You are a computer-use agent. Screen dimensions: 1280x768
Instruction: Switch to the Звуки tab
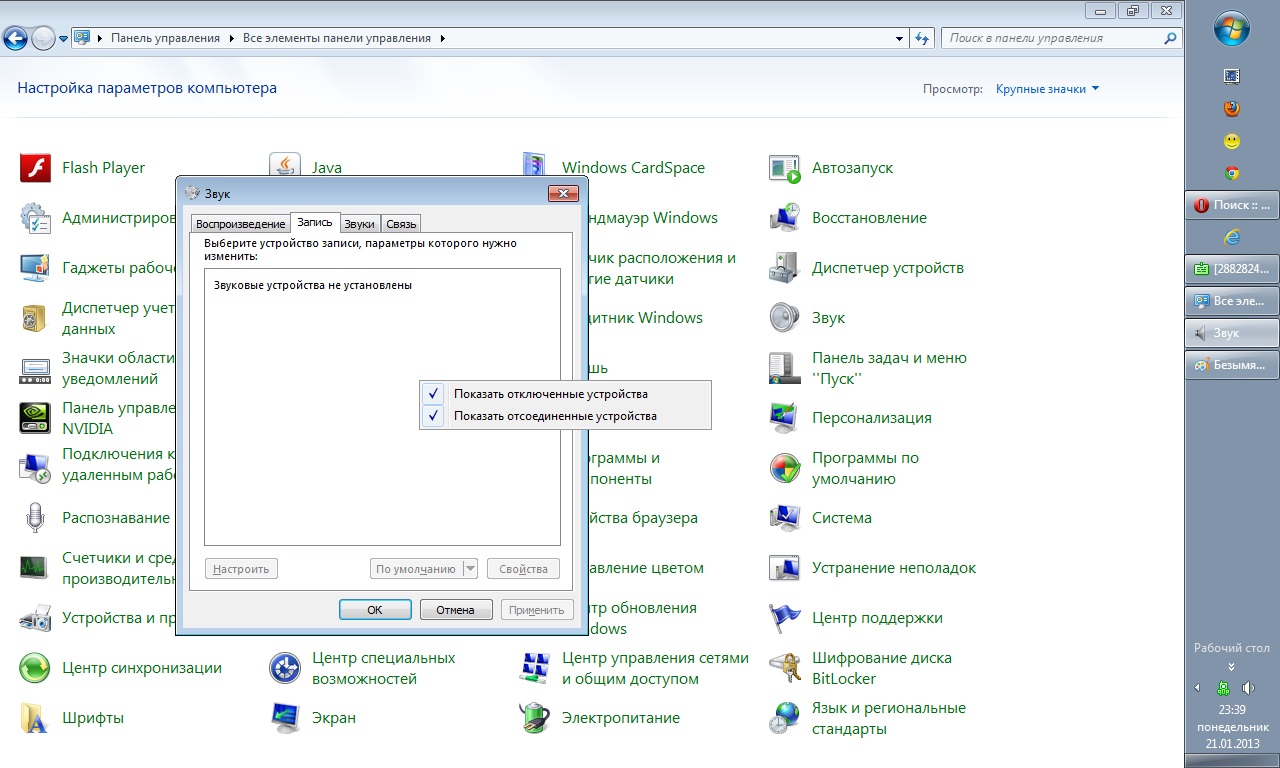point(360,224)
